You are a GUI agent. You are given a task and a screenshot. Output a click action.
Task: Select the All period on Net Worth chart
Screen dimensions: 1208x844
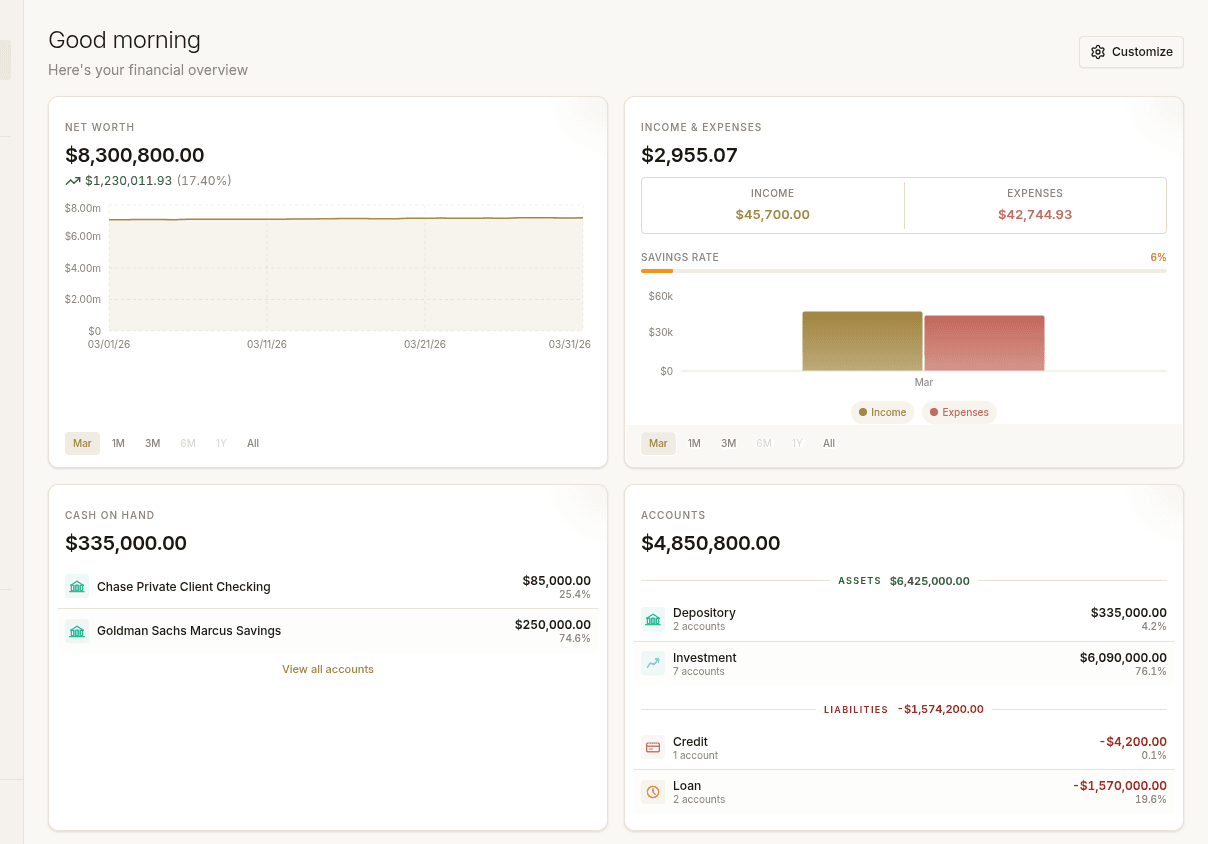point(253,443)
